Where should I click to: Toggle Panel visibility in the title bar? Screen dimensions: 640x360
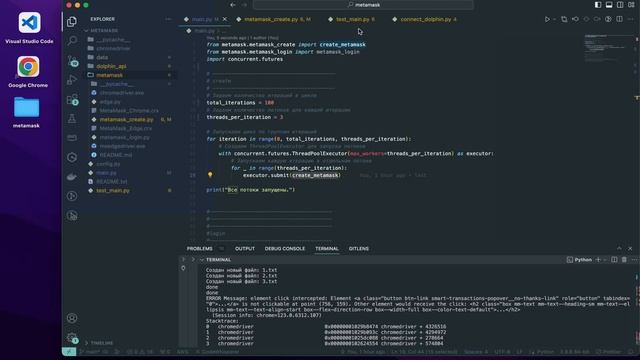point(609,5)
